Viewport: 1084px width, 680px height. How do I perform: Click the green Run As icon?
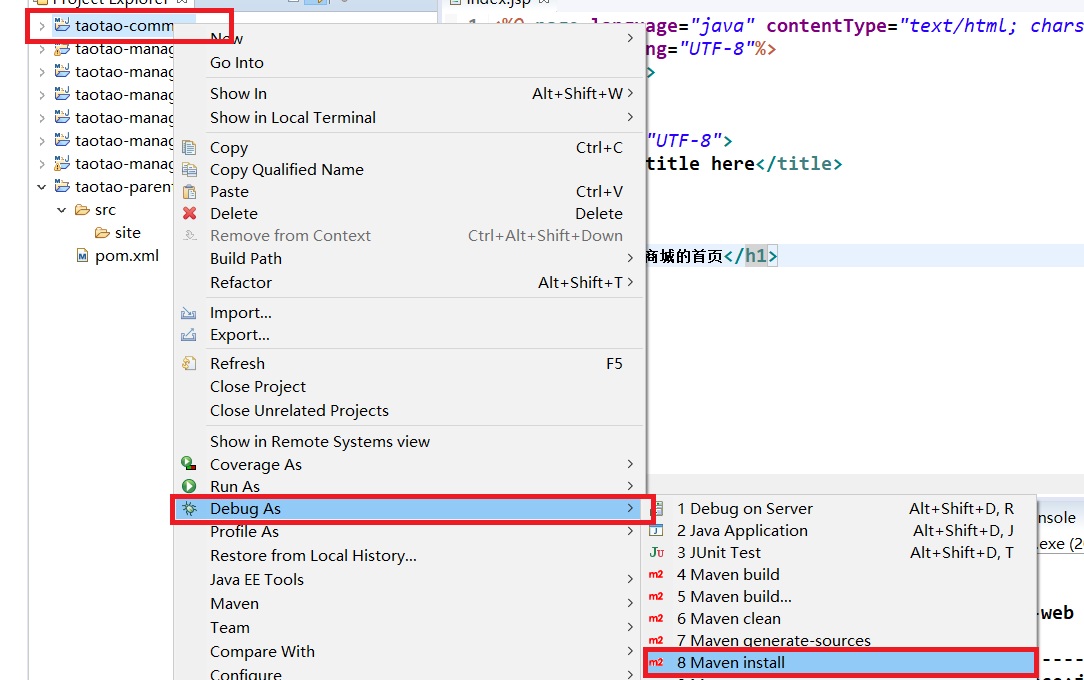pyautogui.click(x=189, y=486)
